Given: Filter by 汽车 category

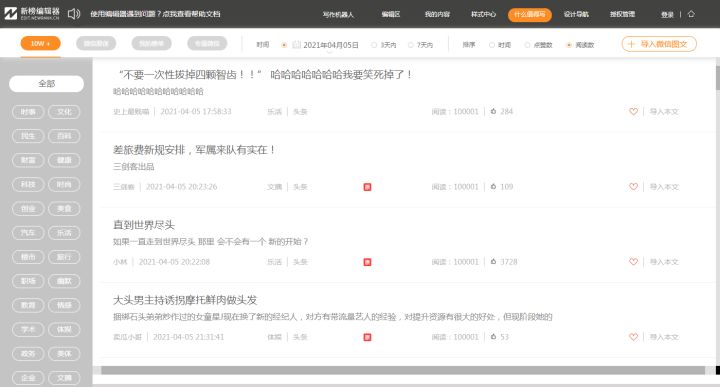Looking at the screenshot, I should click(x=28, y=233).
